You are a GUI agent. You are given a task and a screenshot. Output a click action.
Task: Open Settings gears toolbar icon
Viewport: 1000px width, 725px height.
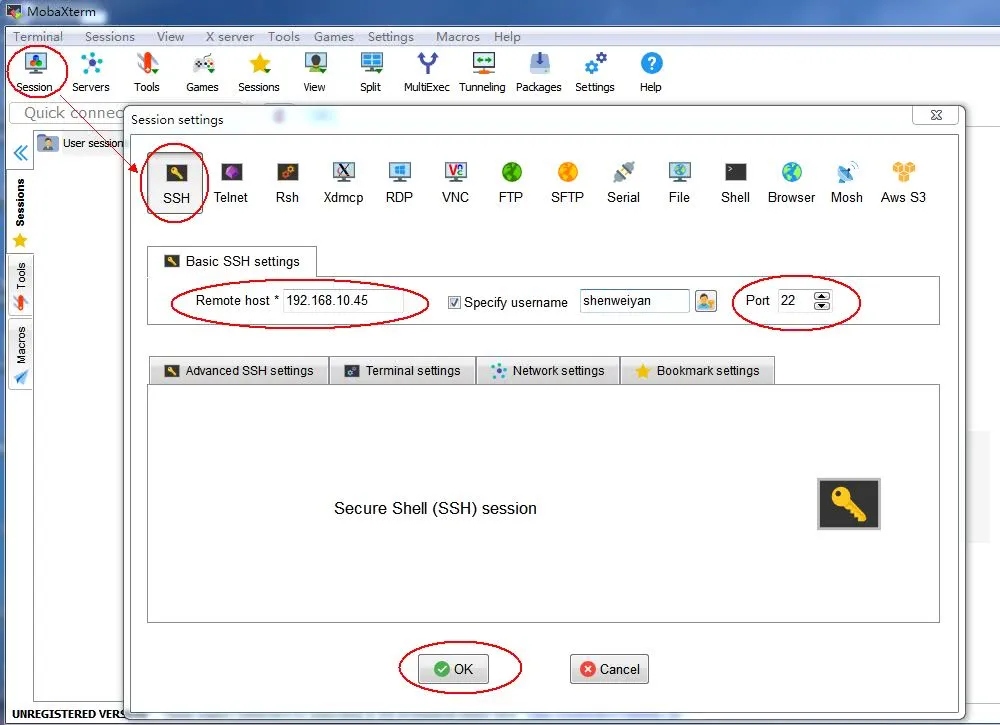click(595, 73)
